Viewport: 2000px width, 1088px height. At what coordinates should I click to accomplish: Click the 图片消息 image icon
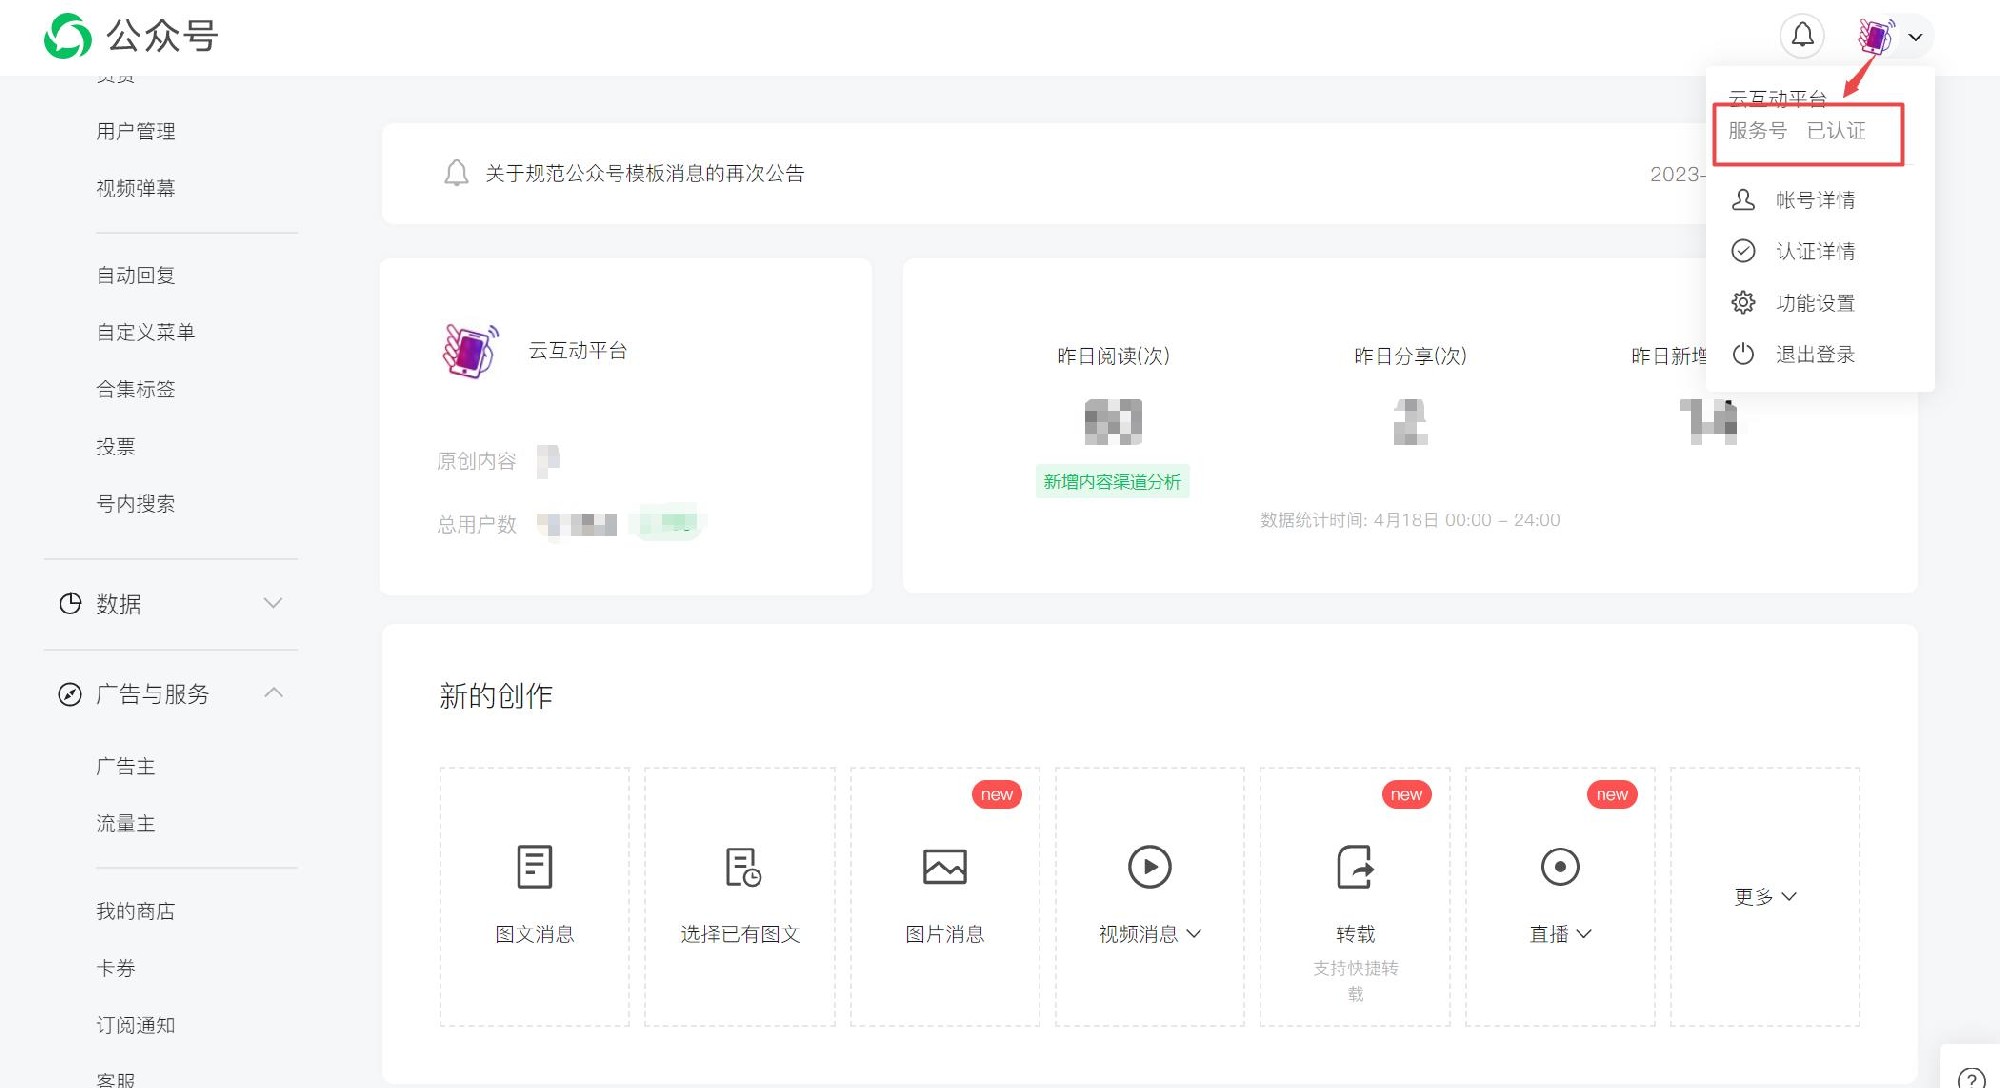(x=944, y=866)
